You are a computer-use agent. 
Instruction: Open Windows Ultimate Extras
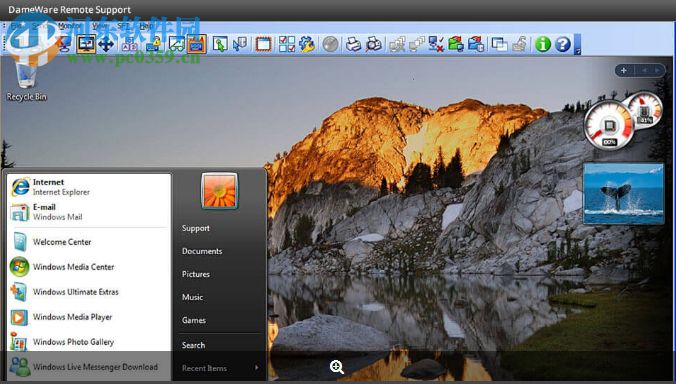pos(88,292)
